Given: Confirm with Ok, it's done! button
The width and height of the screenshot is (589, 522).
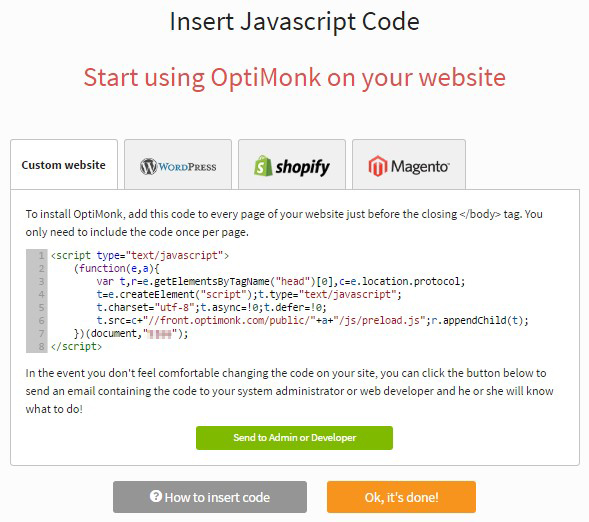Looking at the screenshot, I should point(401,497).
